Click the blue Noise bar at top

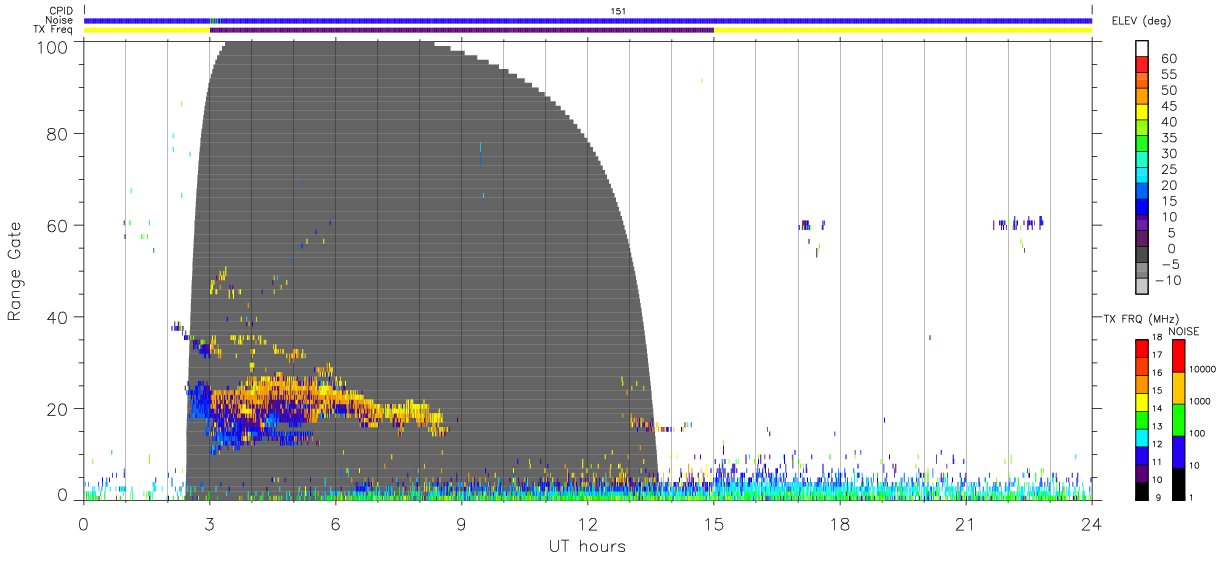tap(588, 20)
